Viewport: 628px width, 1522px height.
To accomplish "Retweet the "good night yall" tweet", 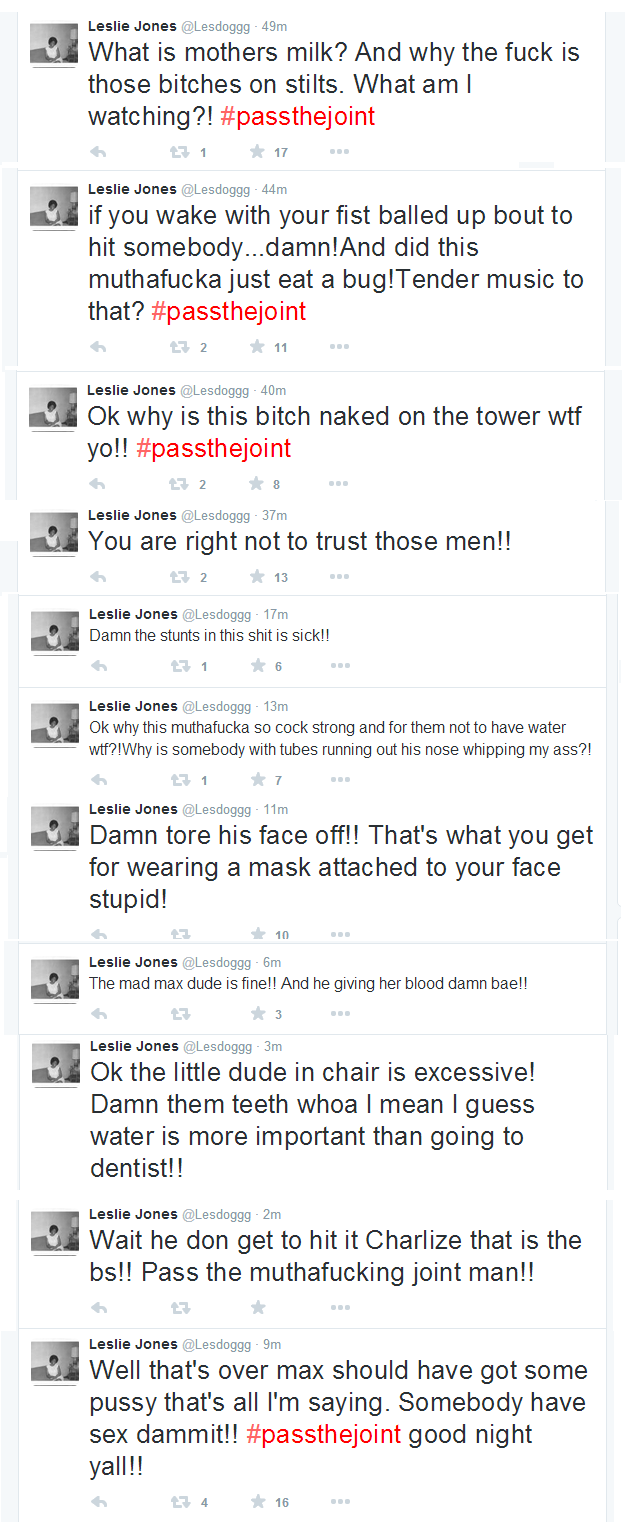I will (x=180, y=1502).
